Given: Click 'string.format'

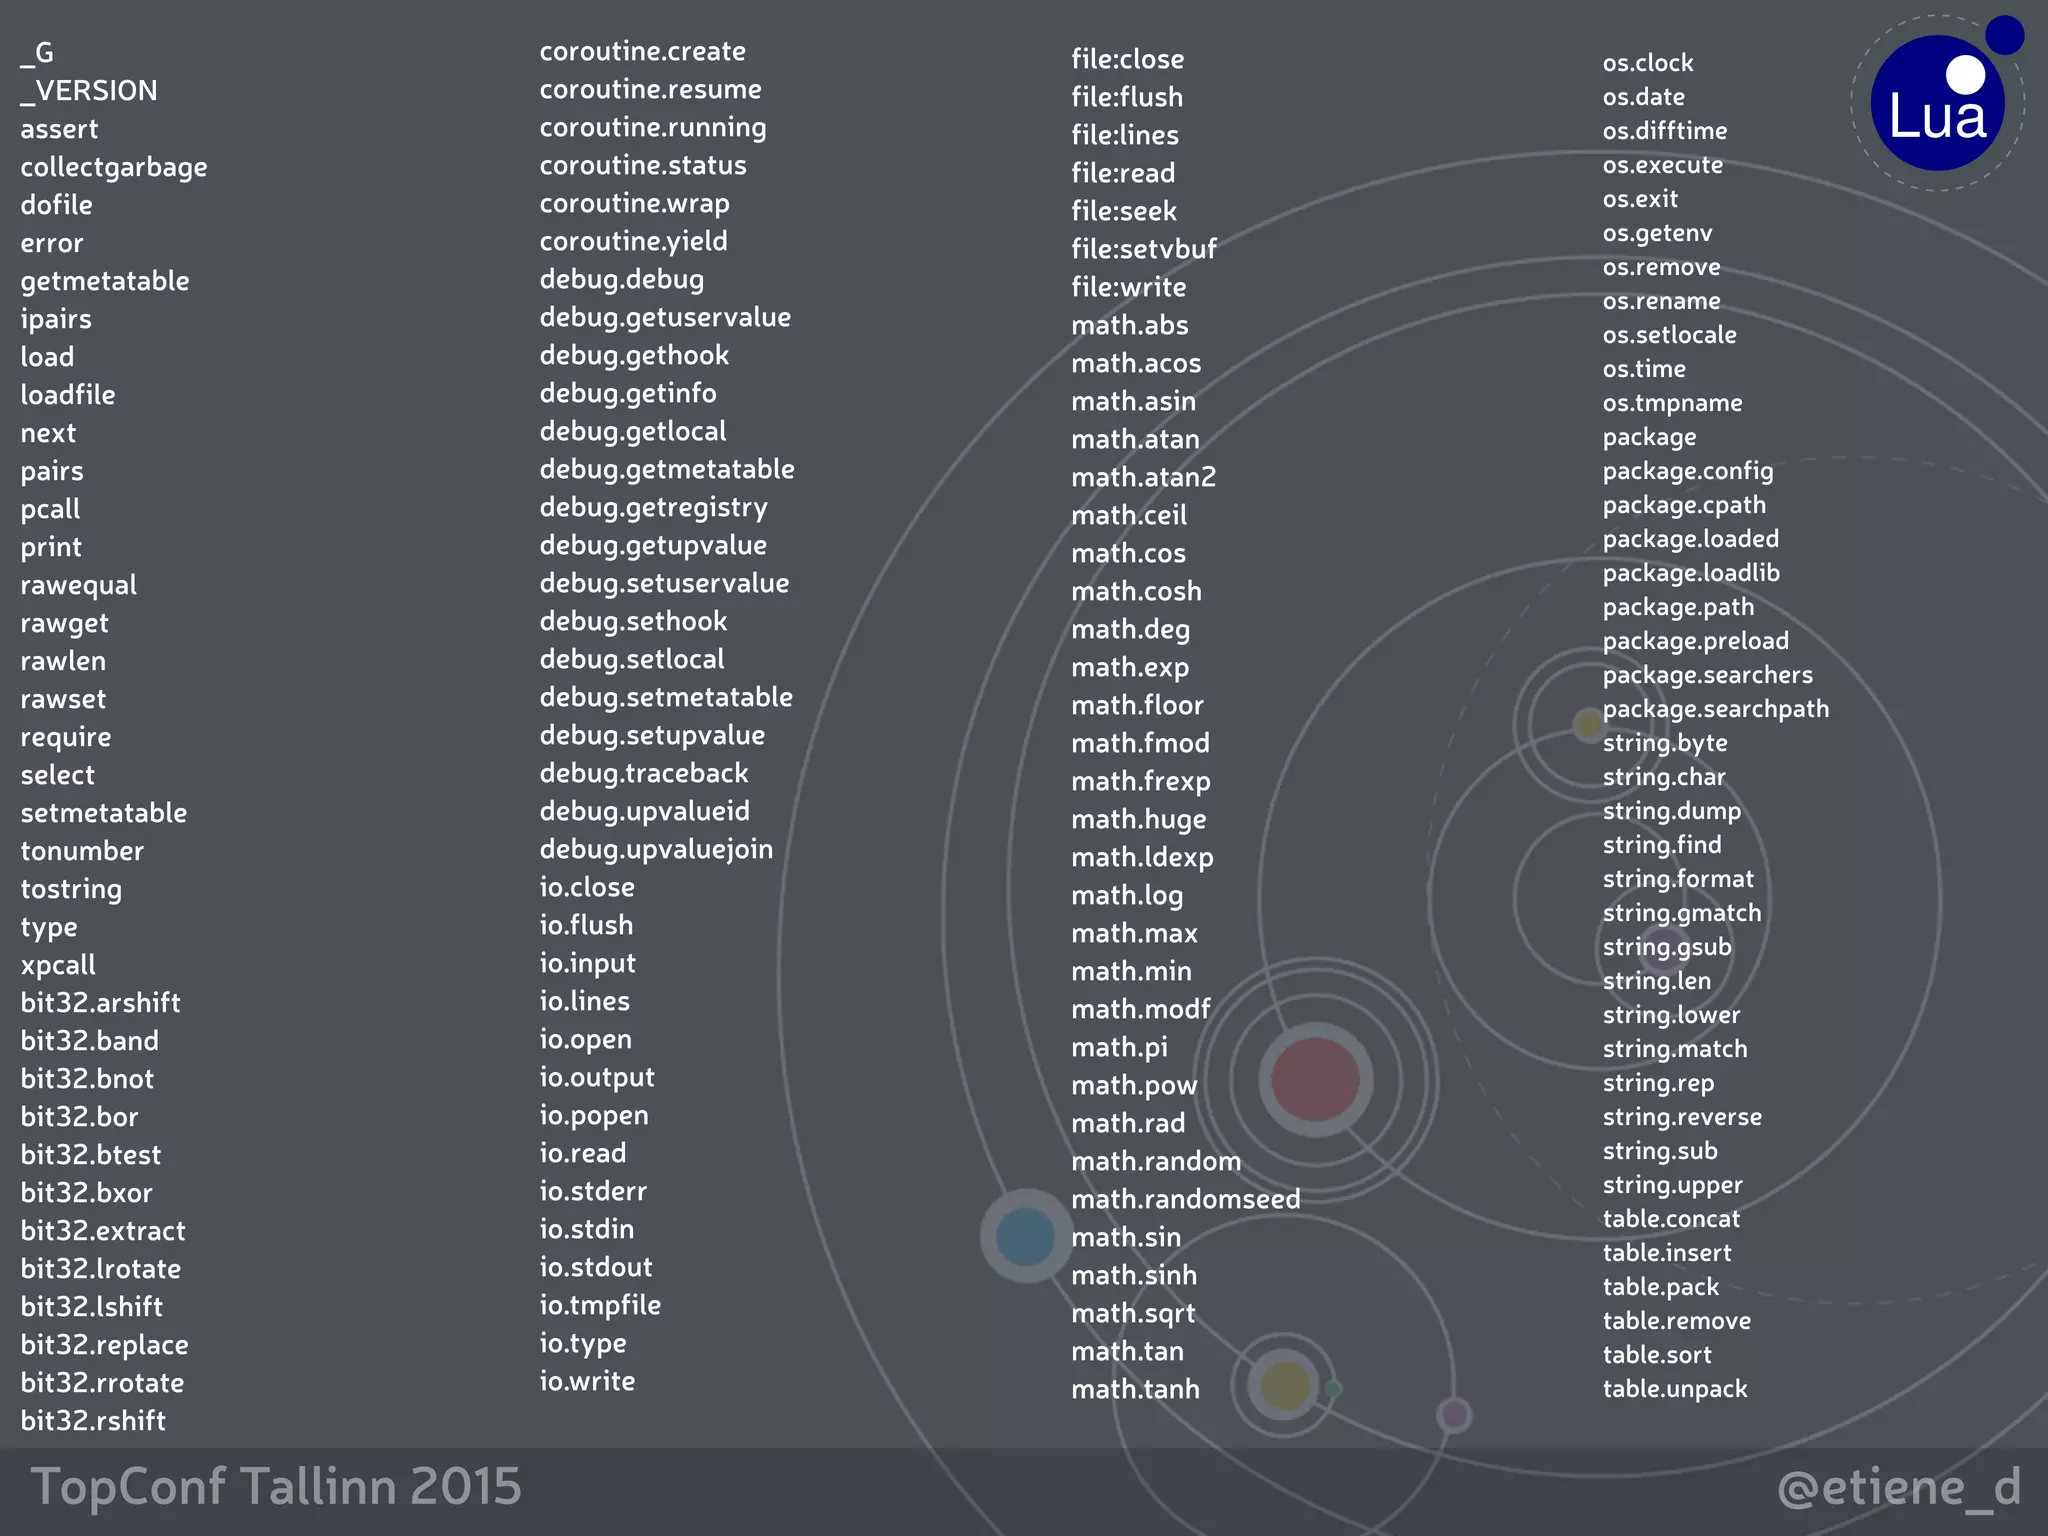Looking at the screenshot, I should (1678, 879).
